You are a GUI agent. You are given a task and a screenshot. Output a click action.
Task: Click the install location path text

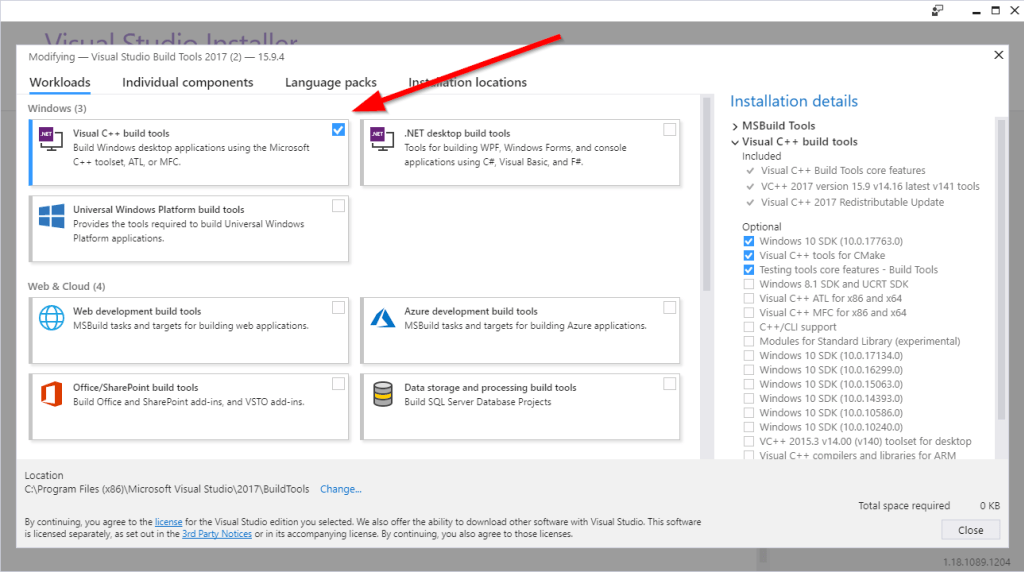pyautogui.click(x=167, y=489)
